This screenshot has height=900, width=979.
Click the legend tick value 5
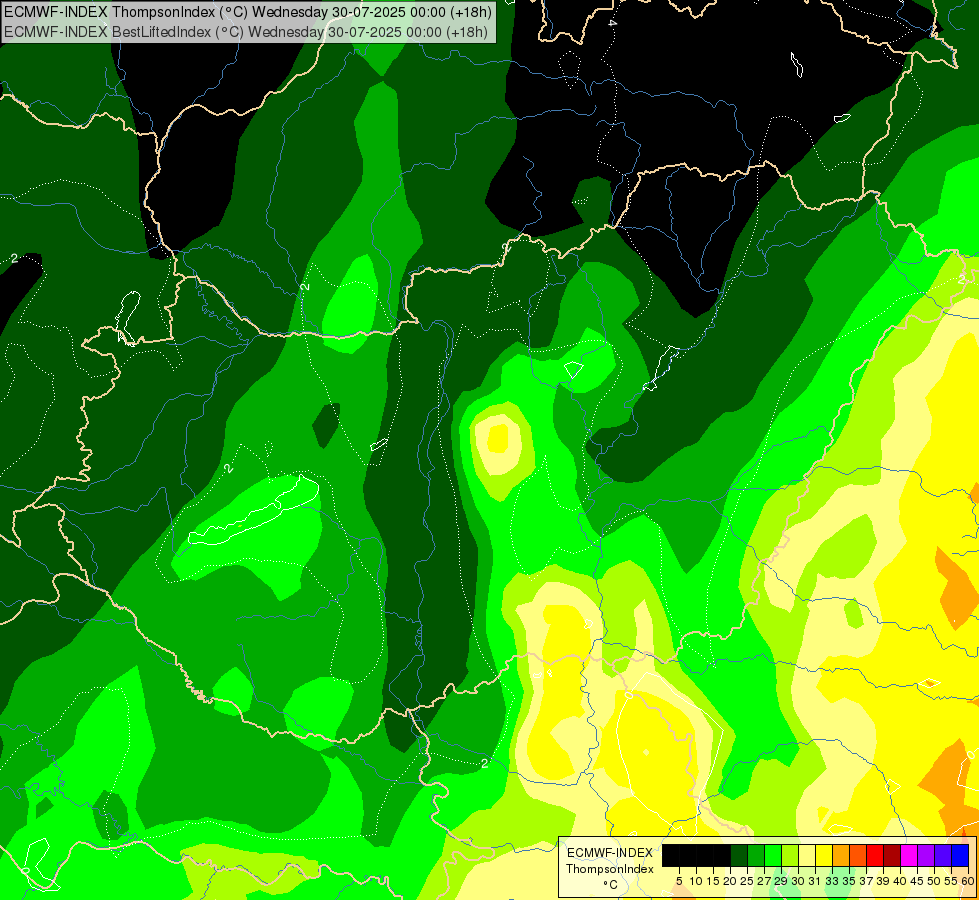679,881
